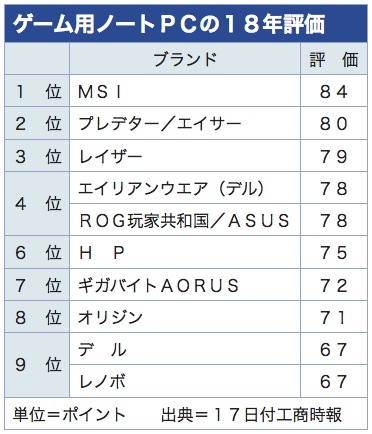Image resolution: width=372 pixels, height=434 pixels.
Task: Click the 4位 merged rank cell
Action: (x=37, y=204)
